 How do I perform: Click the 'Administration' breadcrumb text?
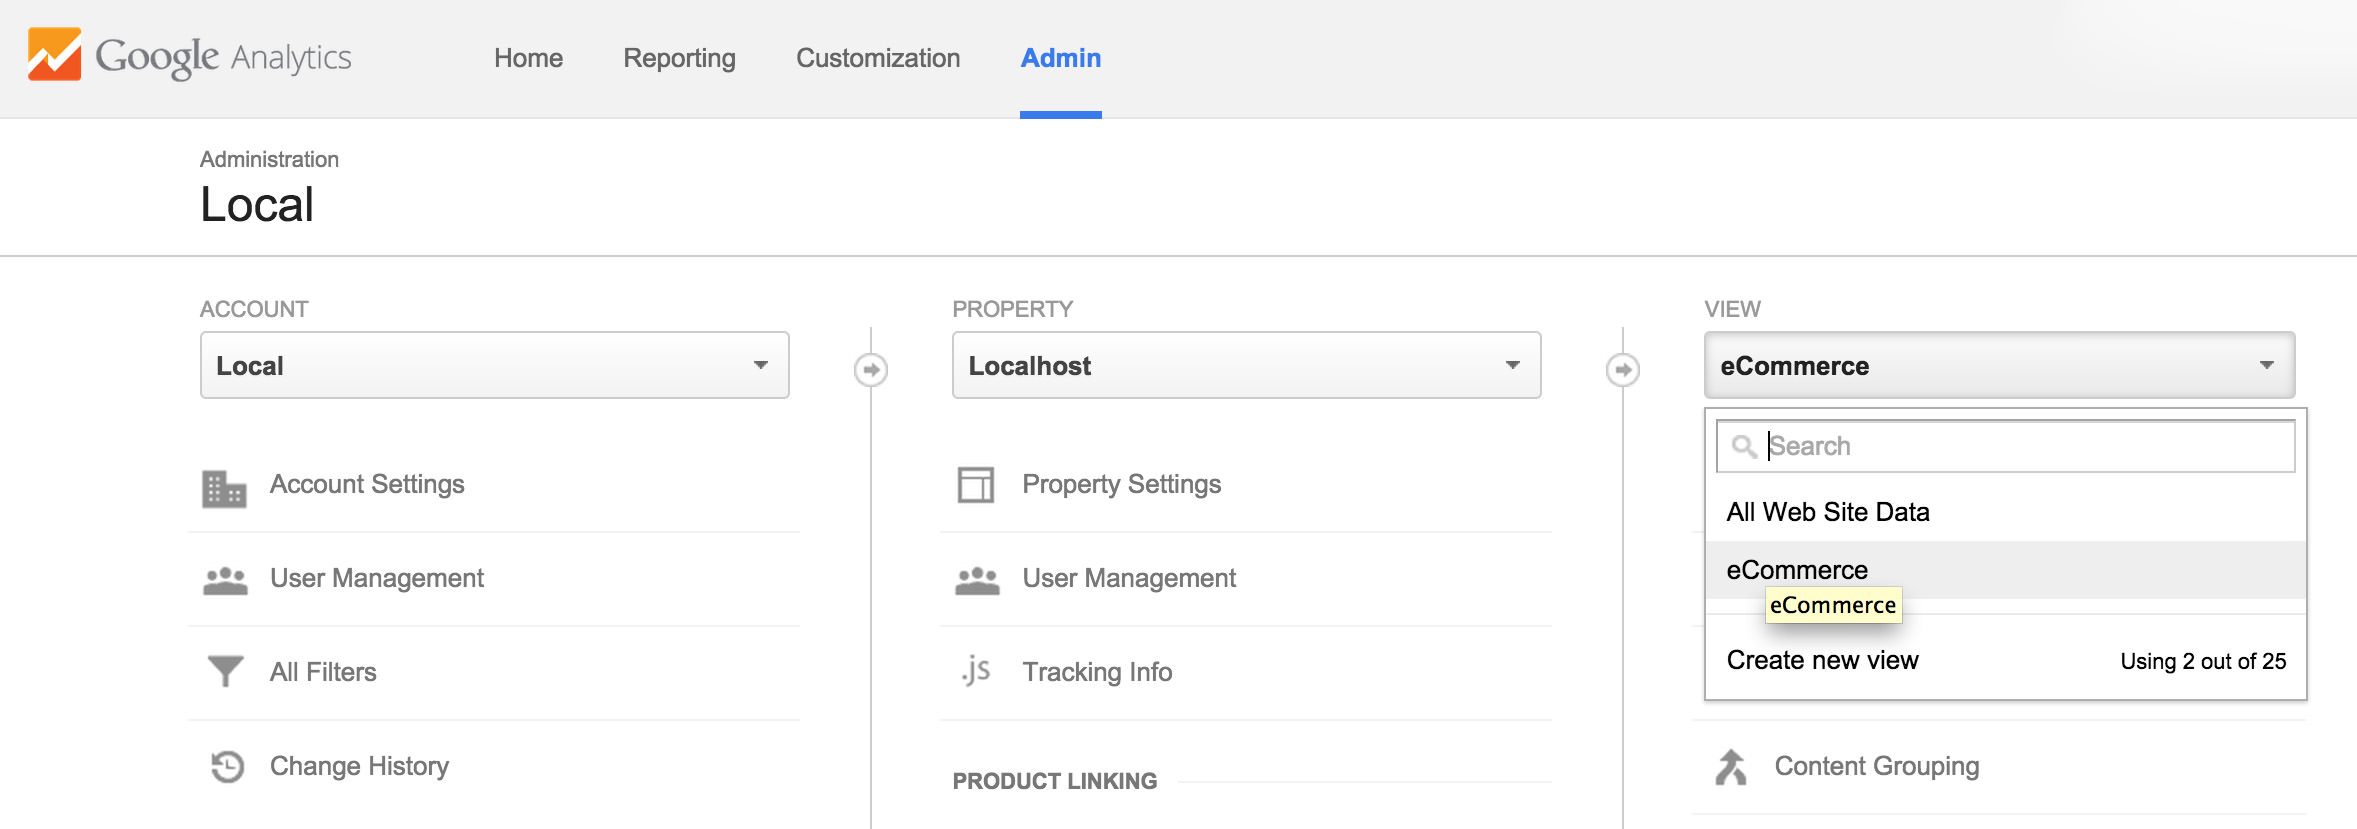269,159
